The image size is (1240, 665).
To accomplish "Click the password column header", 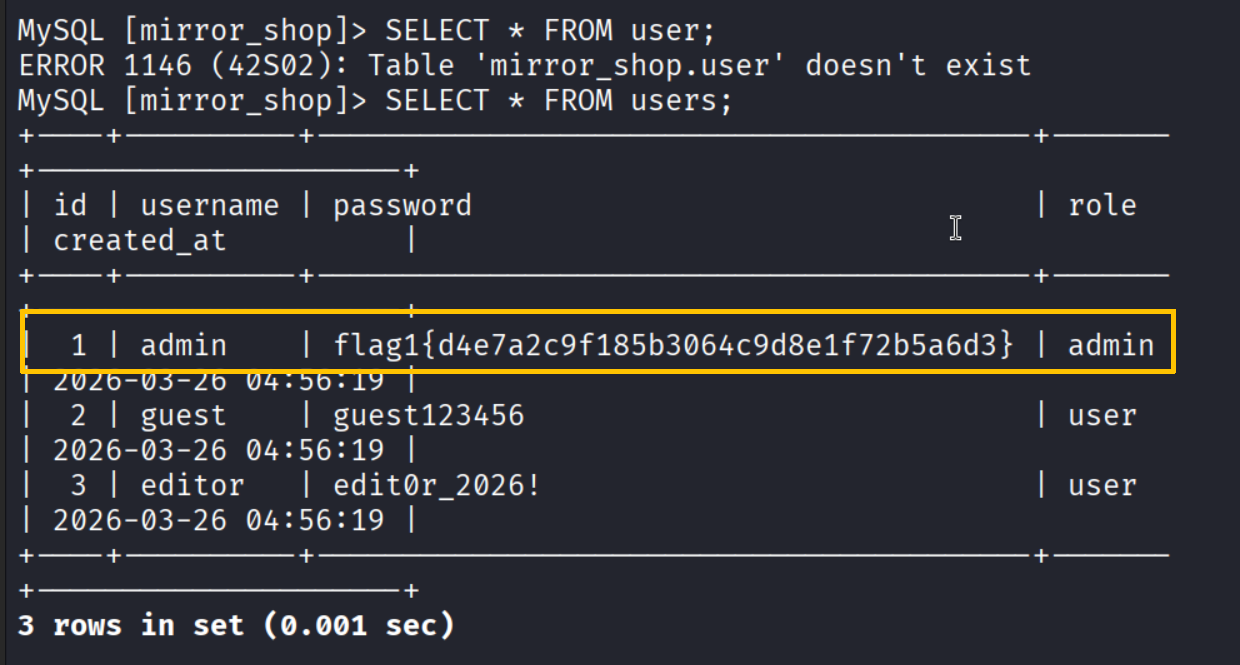I will tap(402, 206).
